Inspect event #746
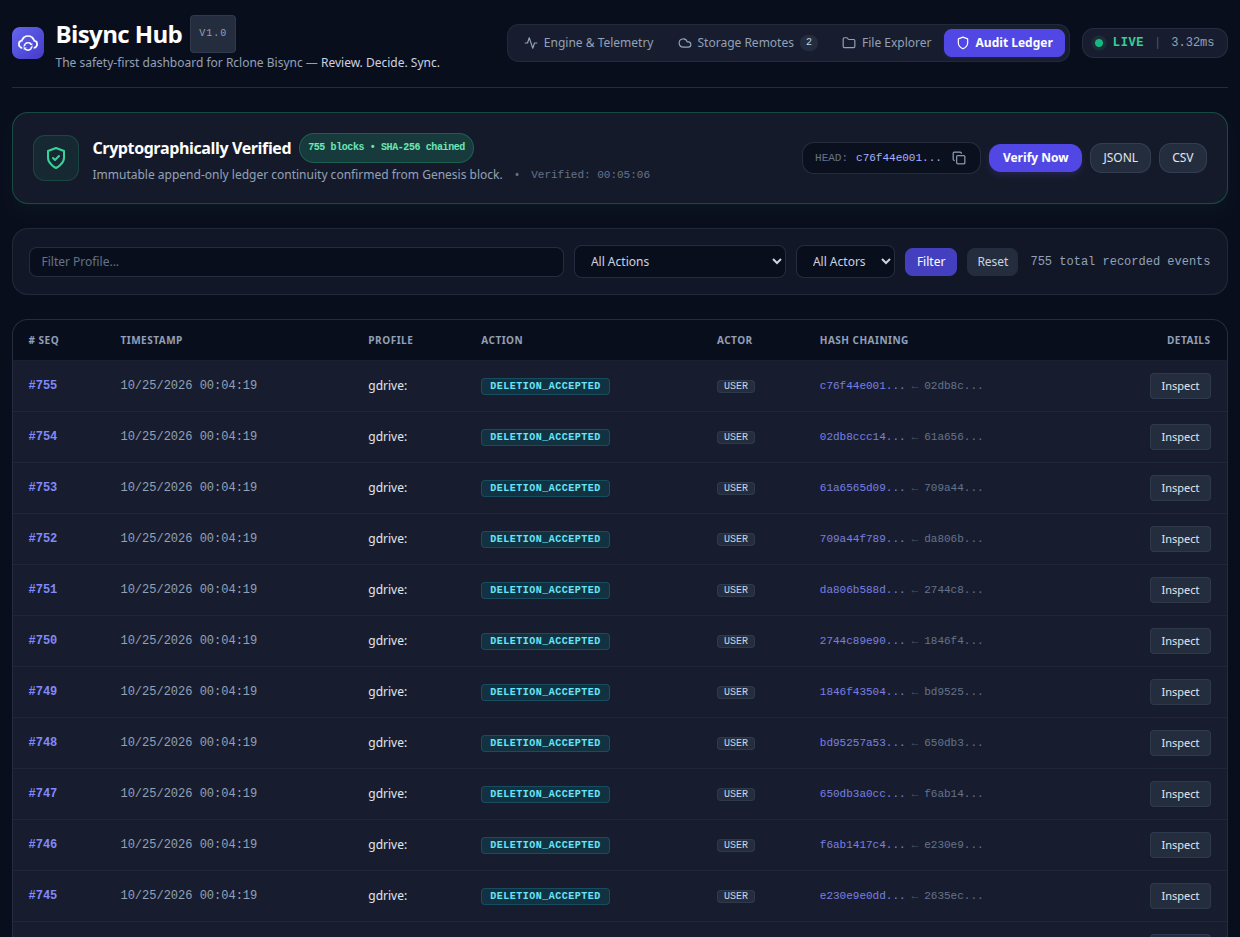This screenshot has height=937, width=1240. point(1180,845)
